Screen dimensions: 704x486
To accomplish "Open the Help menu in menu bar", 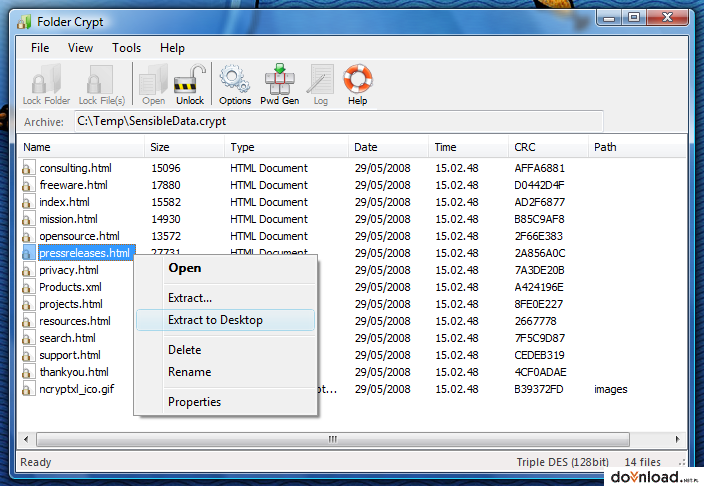I will pyautogui.click(x=172, y=48).
